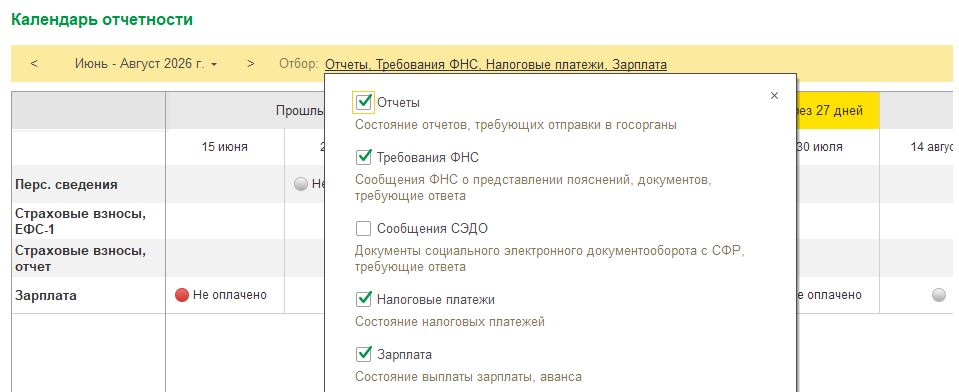Go to previous period with < arrow
The height and width of the screenshot is (392, 959).
[34, 63]
